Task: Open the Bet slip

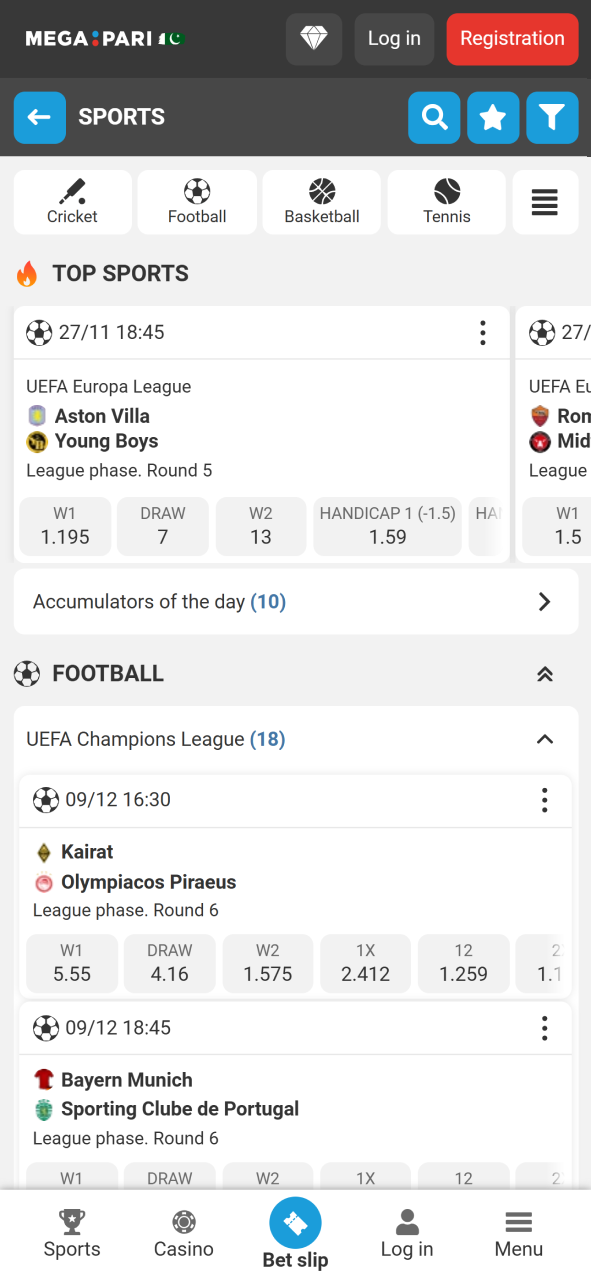Action: (x=295, y=1233)
